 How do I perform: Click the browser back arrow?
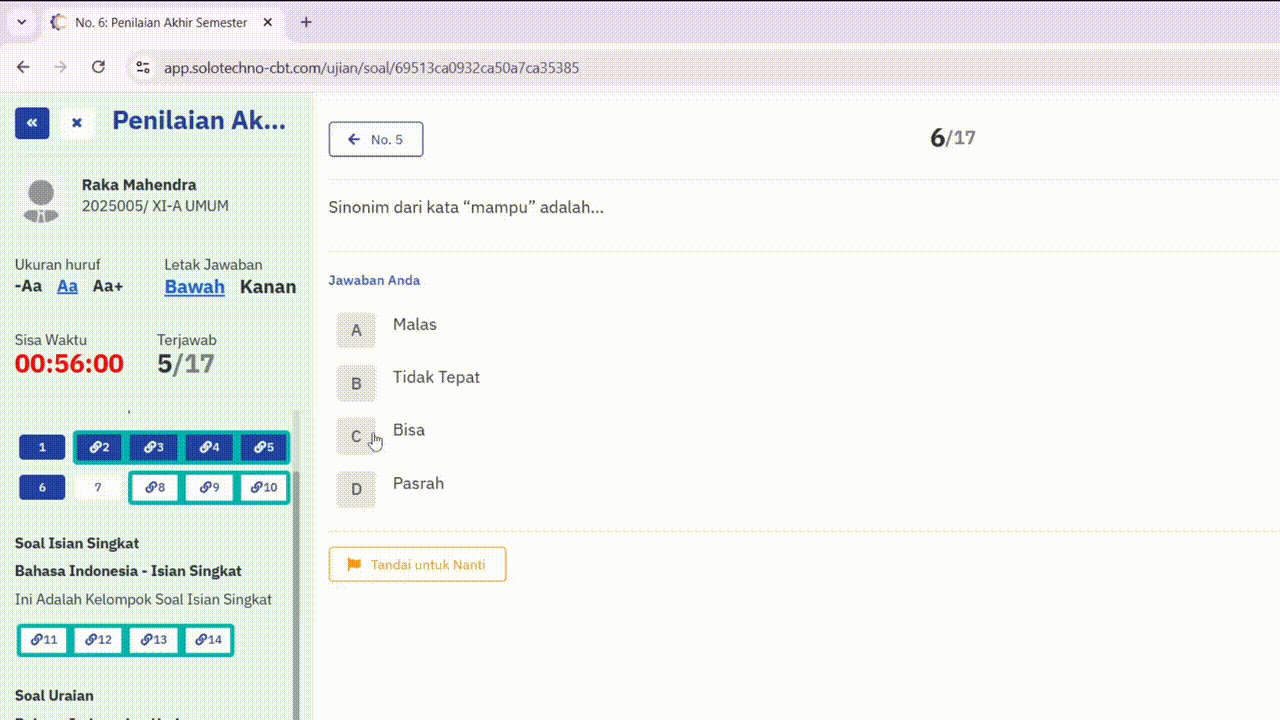(x=23, y=67)
